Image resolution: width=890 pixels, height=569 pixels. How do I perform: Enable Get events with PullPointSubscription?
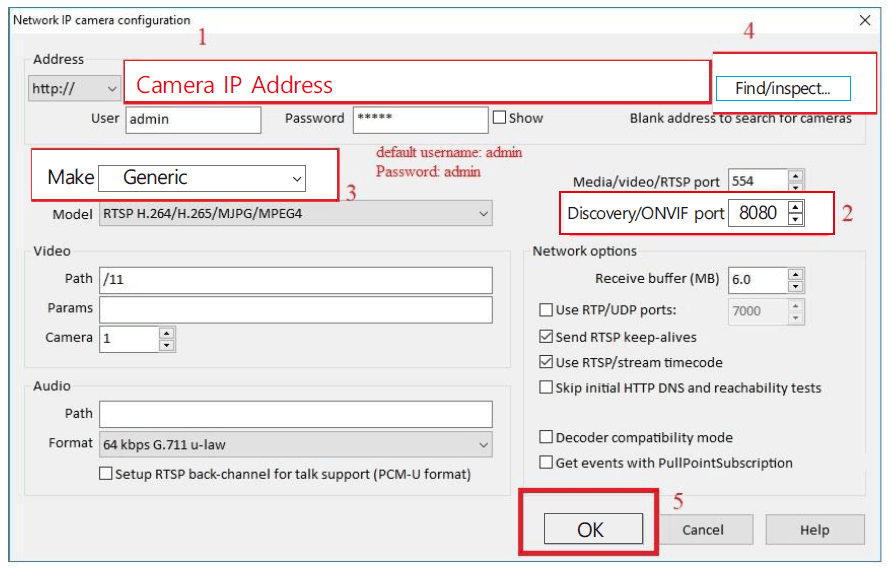[546, 463]
